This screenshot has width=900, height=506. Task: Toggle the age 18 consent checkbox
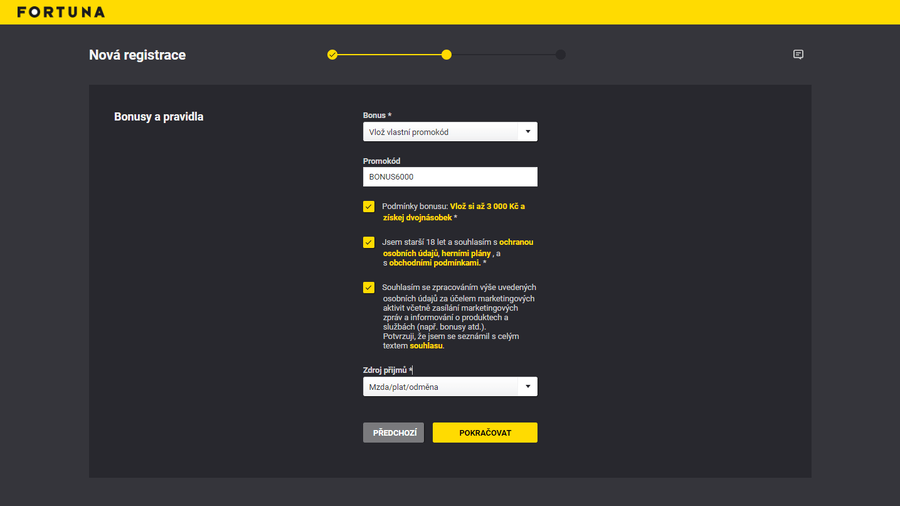coord(369,242)
